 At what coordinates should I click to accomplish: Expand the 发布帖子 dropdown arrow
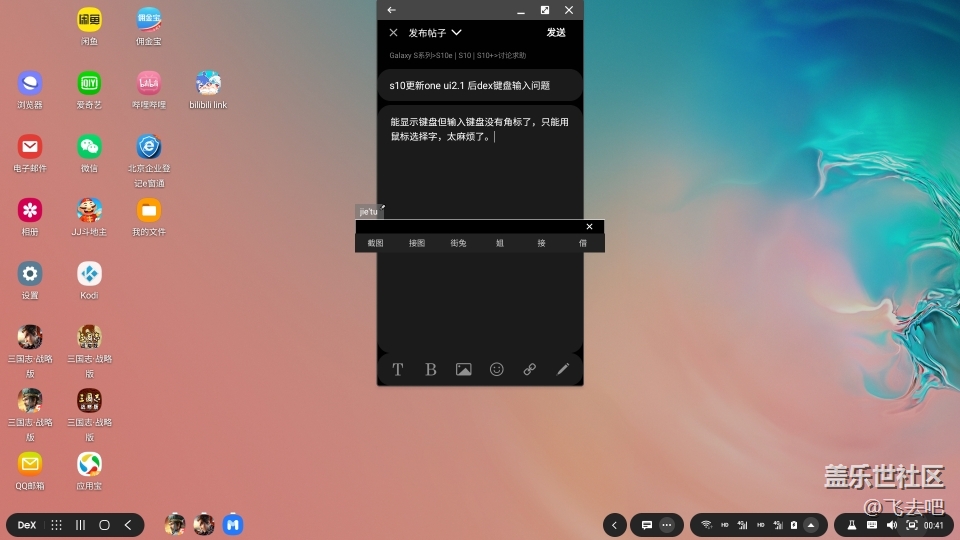pos(457,32)
